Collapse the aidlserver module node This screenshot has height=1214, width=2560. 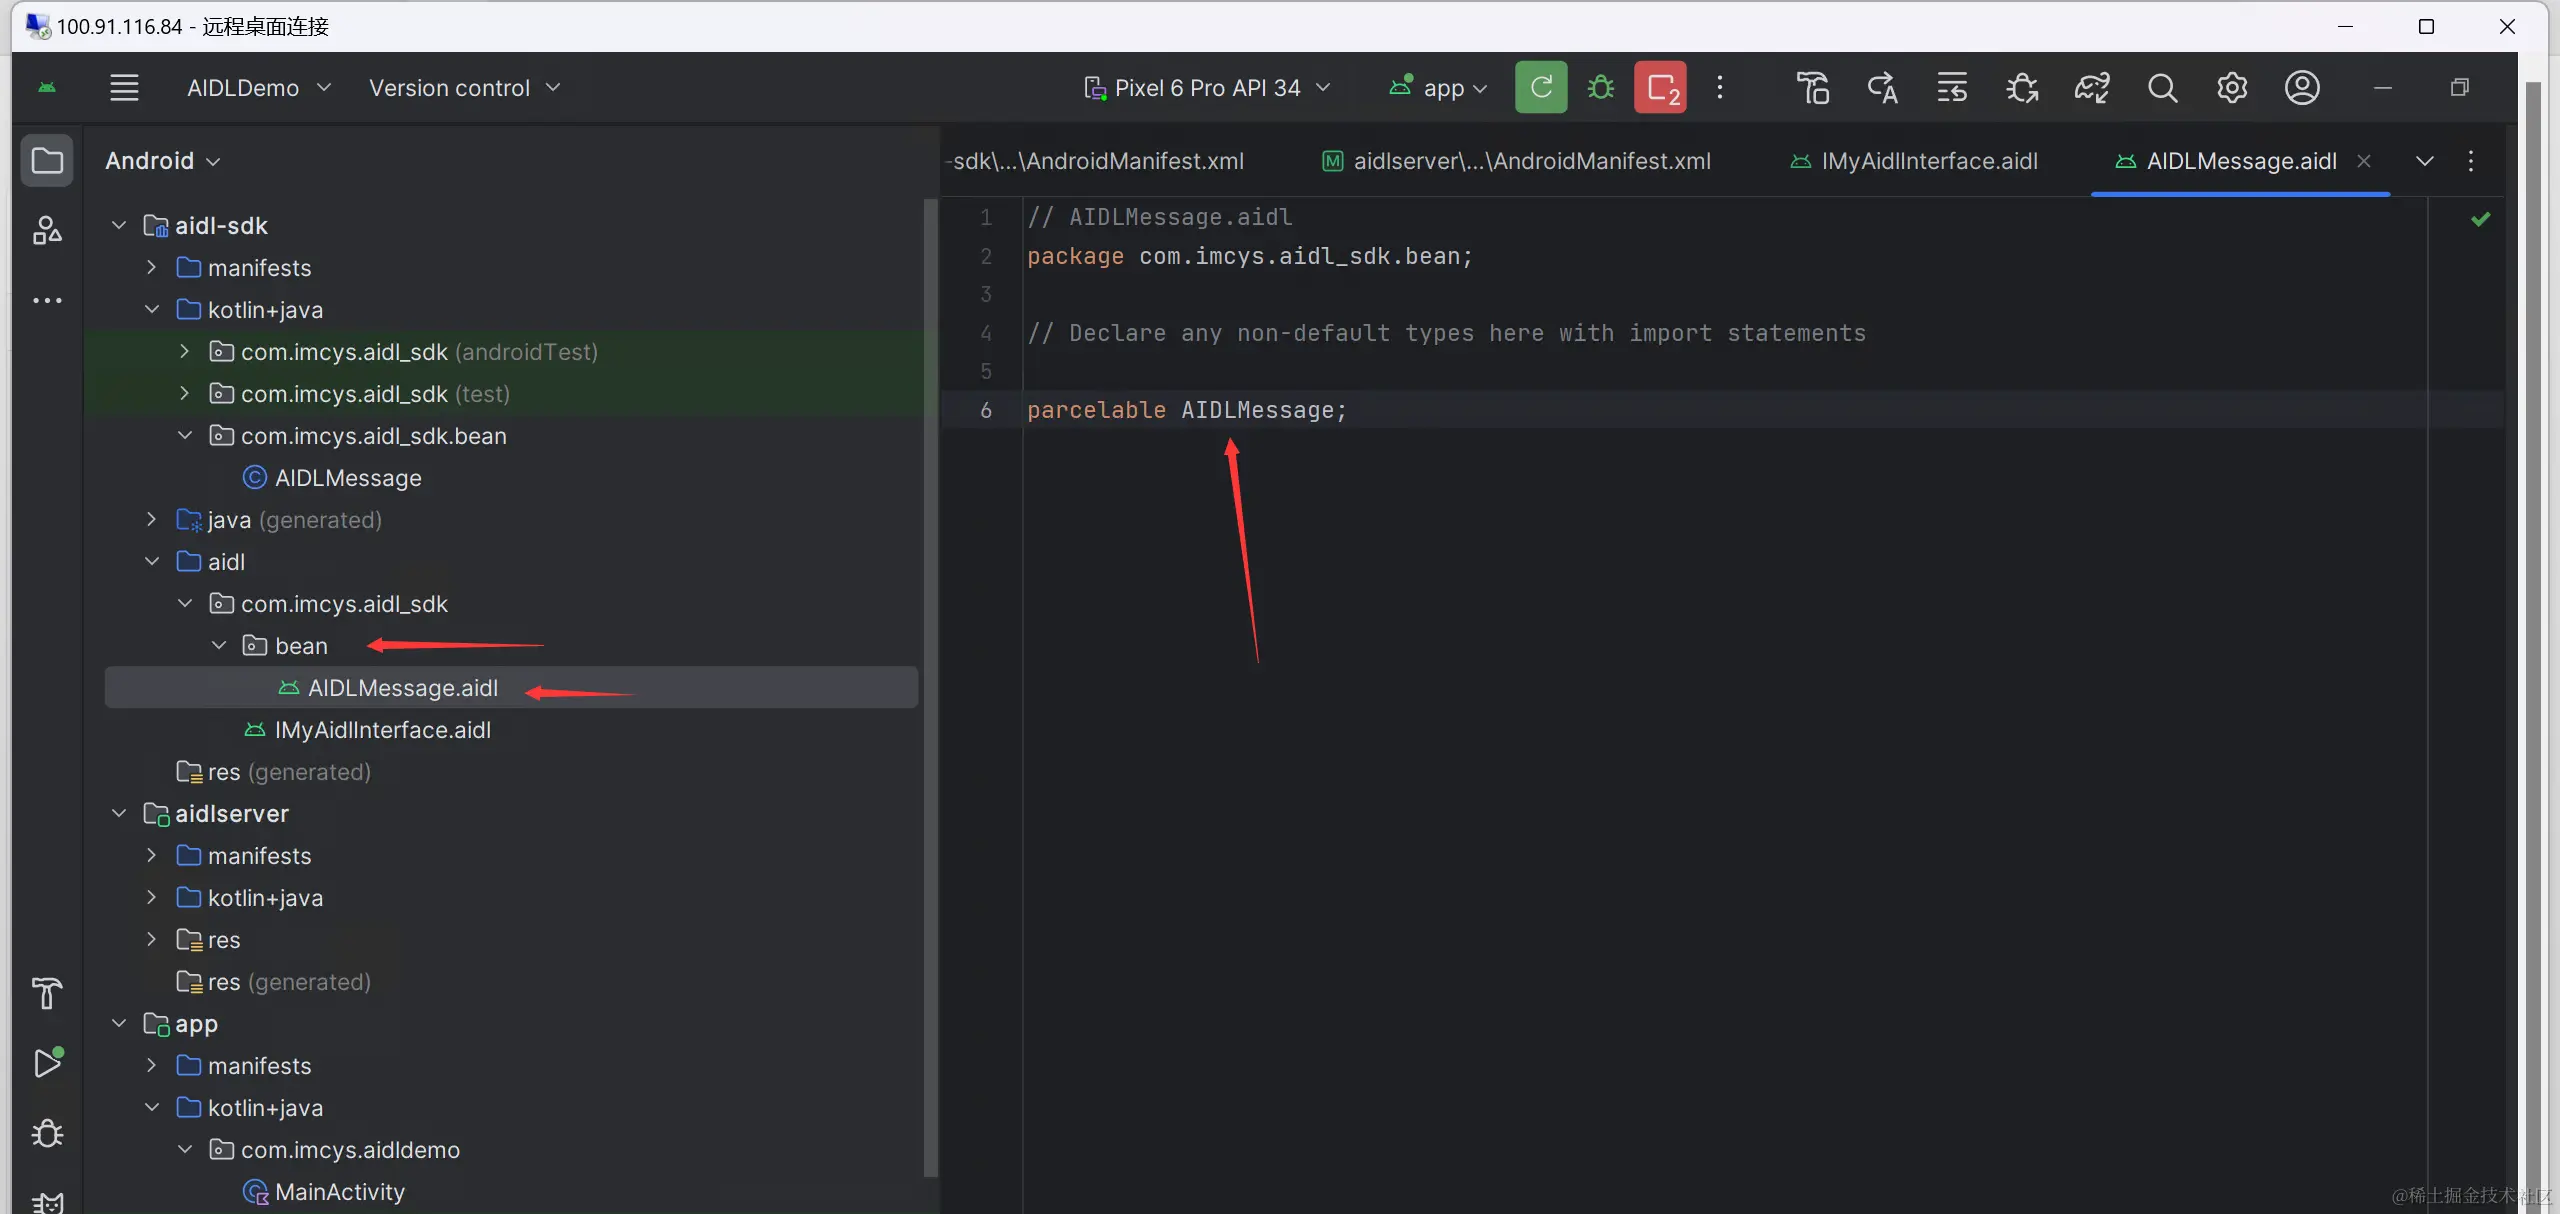pyautogui.click(x=119, y=813)
